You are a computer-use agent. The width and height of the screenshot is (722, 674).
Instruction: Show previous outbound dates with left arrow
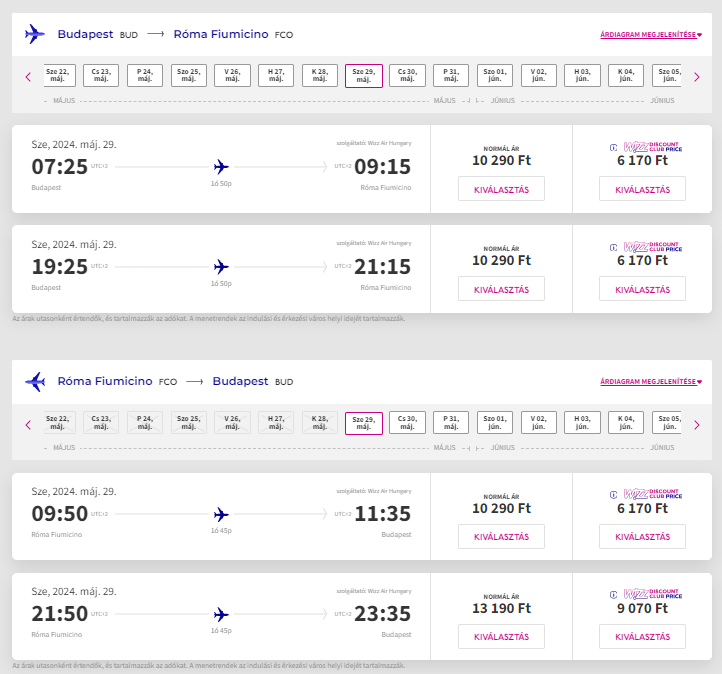(x=29, y=77)
